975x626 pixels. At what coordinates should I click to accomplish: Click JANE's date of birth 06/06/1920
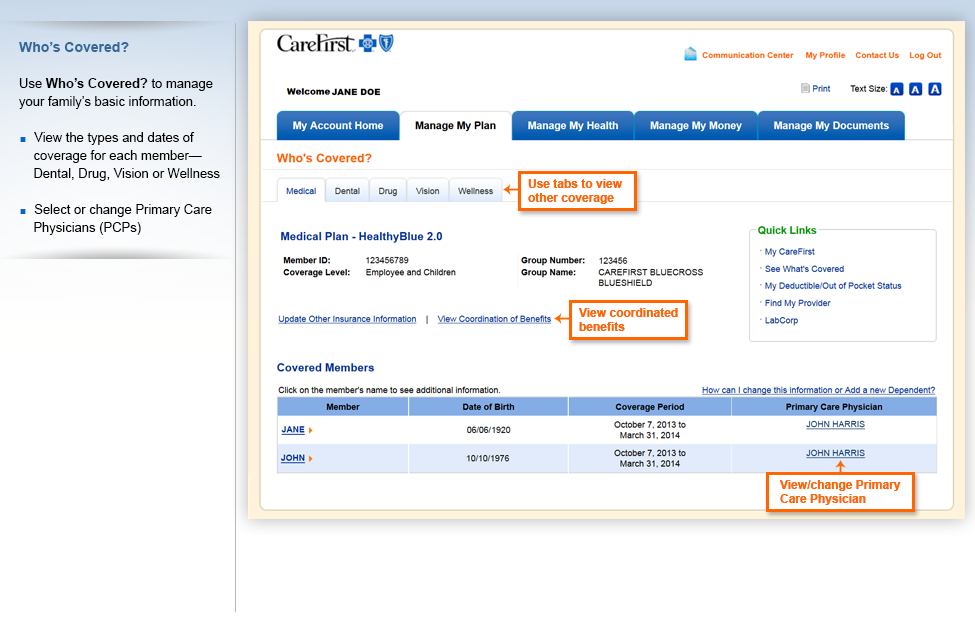click(x=488, y=430)
